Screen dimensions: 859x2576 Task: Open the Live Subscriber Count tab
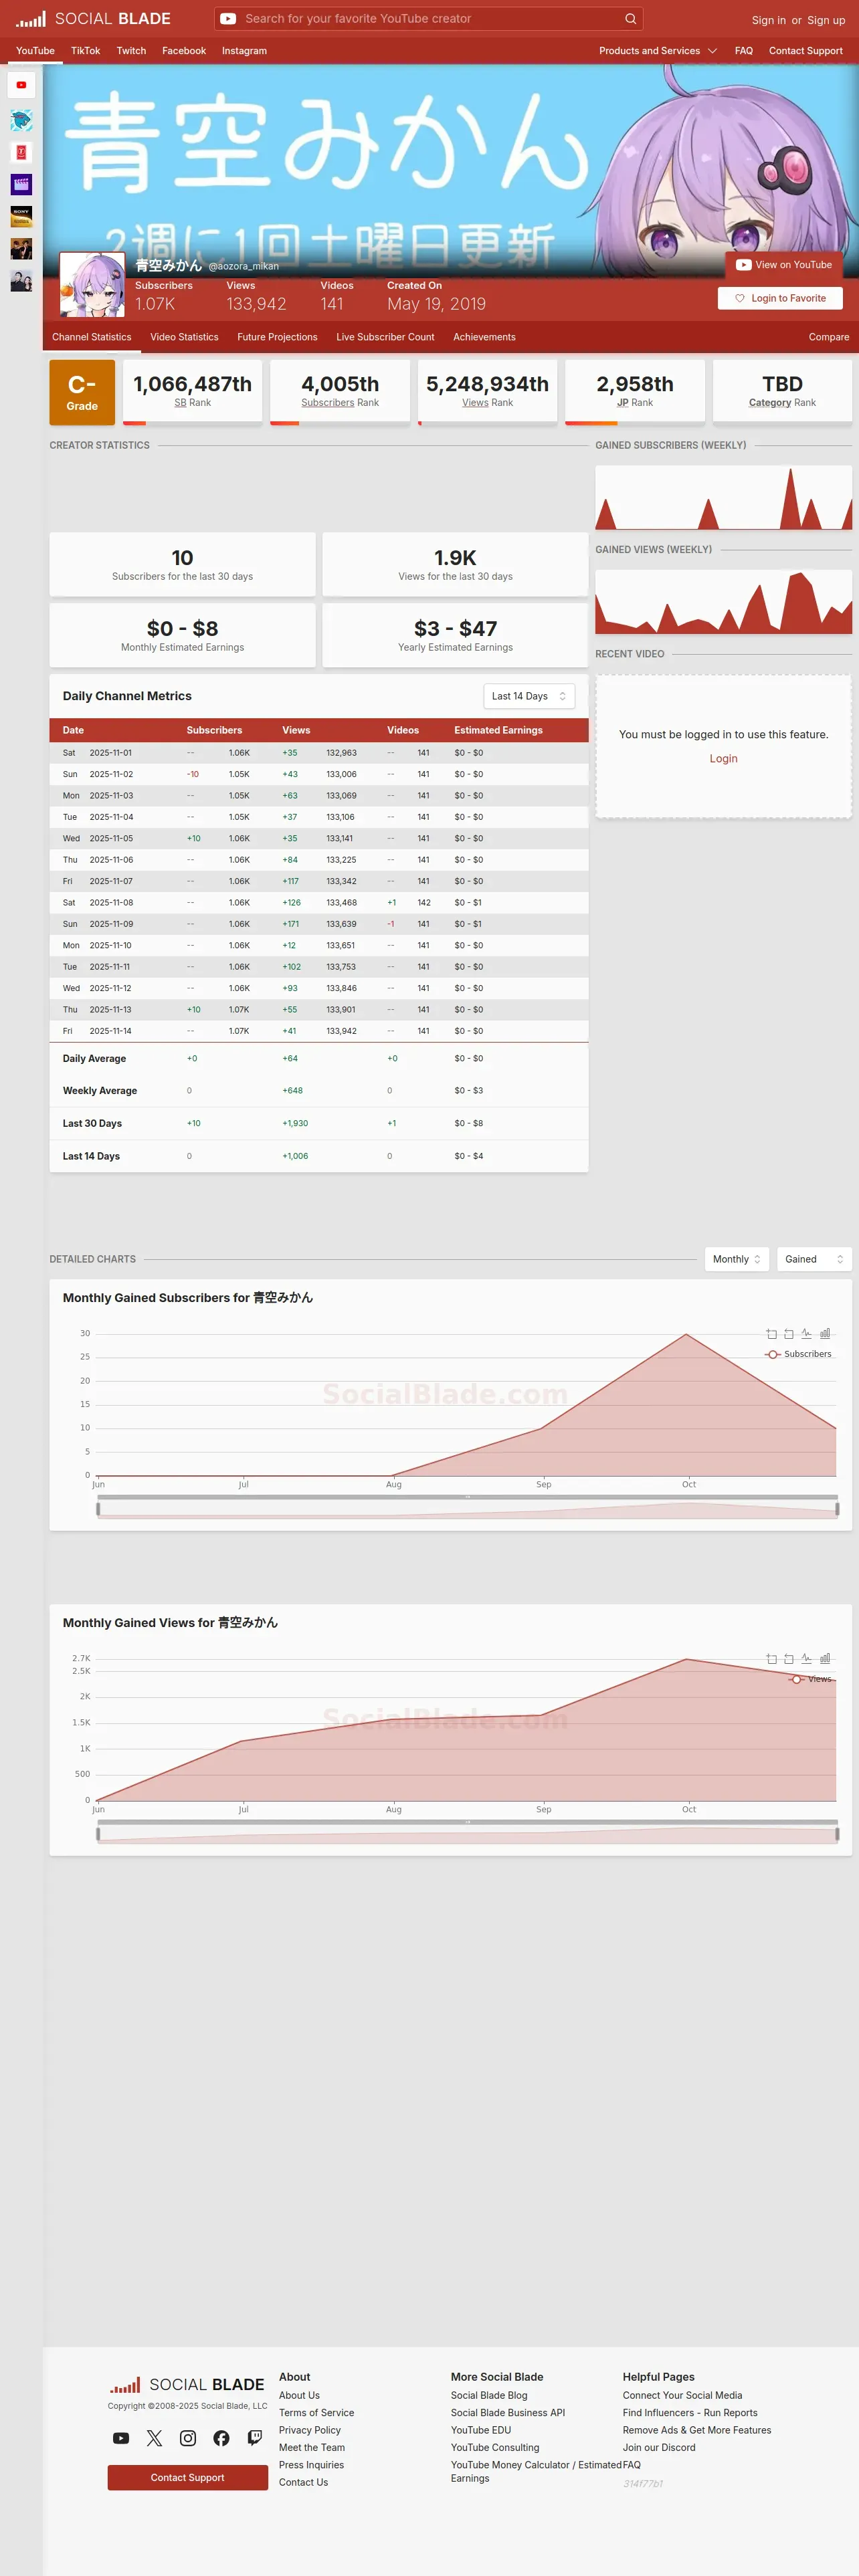(385, 337)
